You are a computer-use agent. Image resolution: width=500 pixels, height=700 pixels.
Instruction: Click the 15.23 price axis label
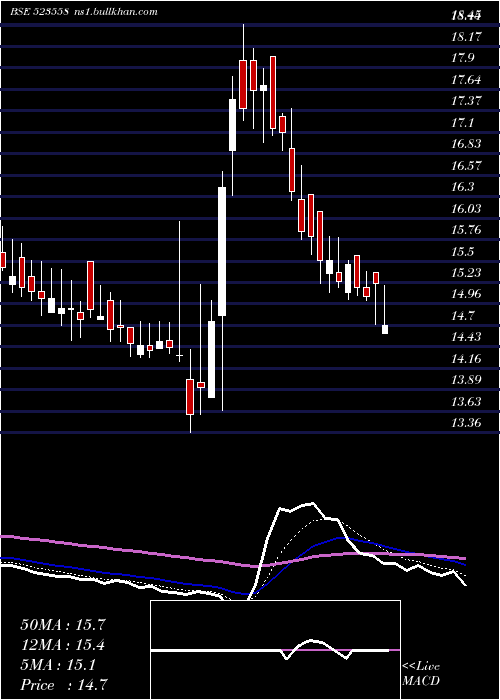coord(466,272)
